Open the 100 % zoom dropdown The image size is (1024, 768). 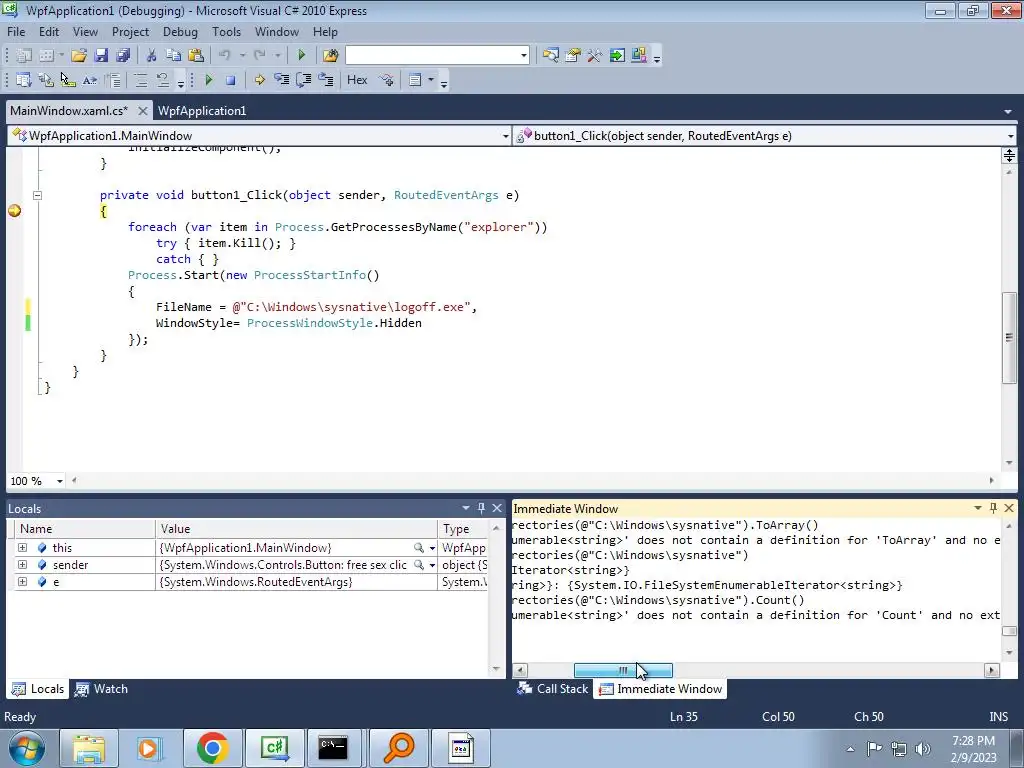pos(59,481)
